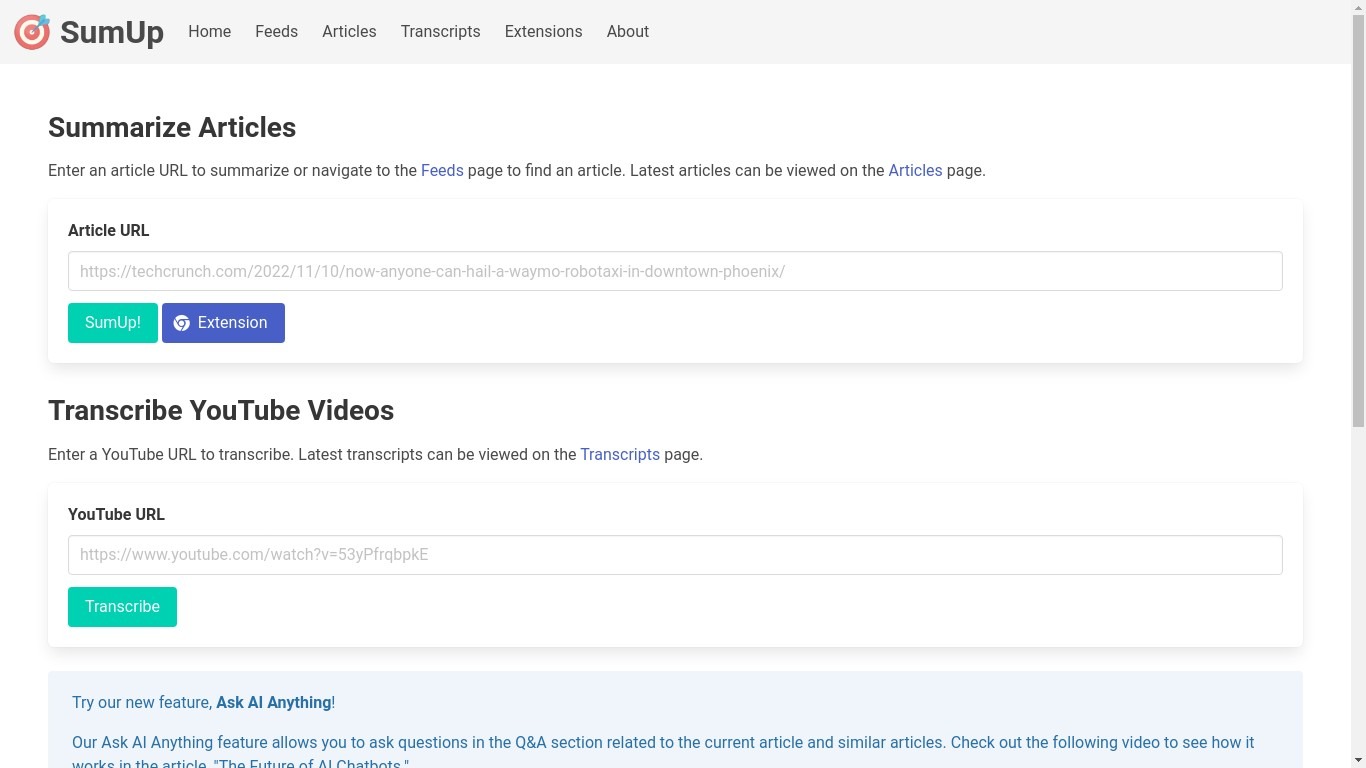Image resolution: width=1366 pixels, height=768 pixels.
Task: Follow the inline Articles link in description
Action: (915, 171)
